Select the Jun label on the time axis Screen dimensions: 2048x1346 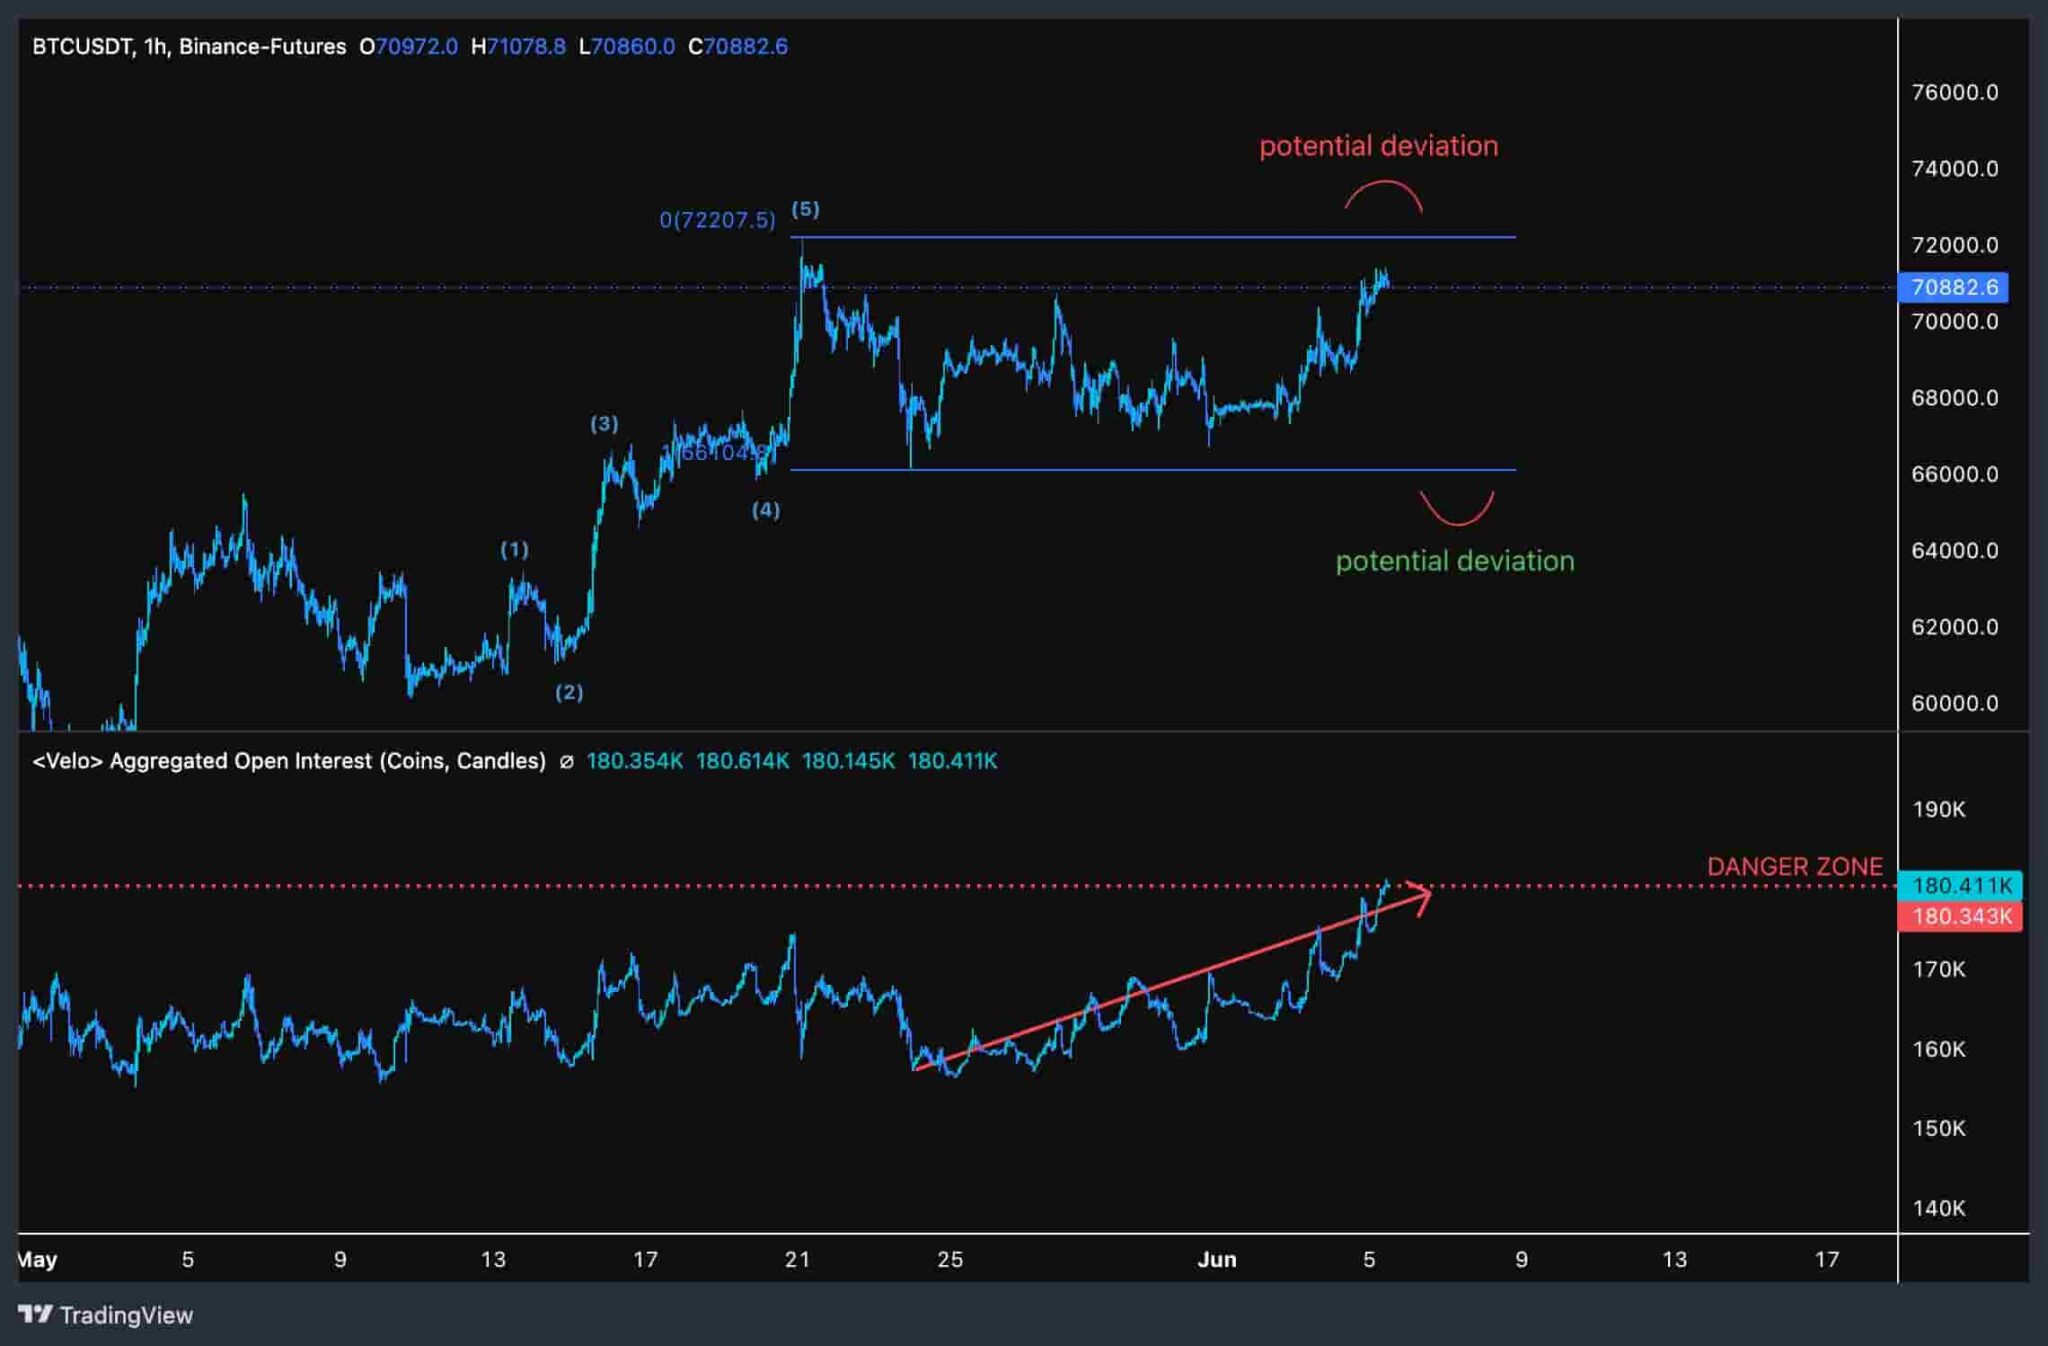[1216, 1261]
